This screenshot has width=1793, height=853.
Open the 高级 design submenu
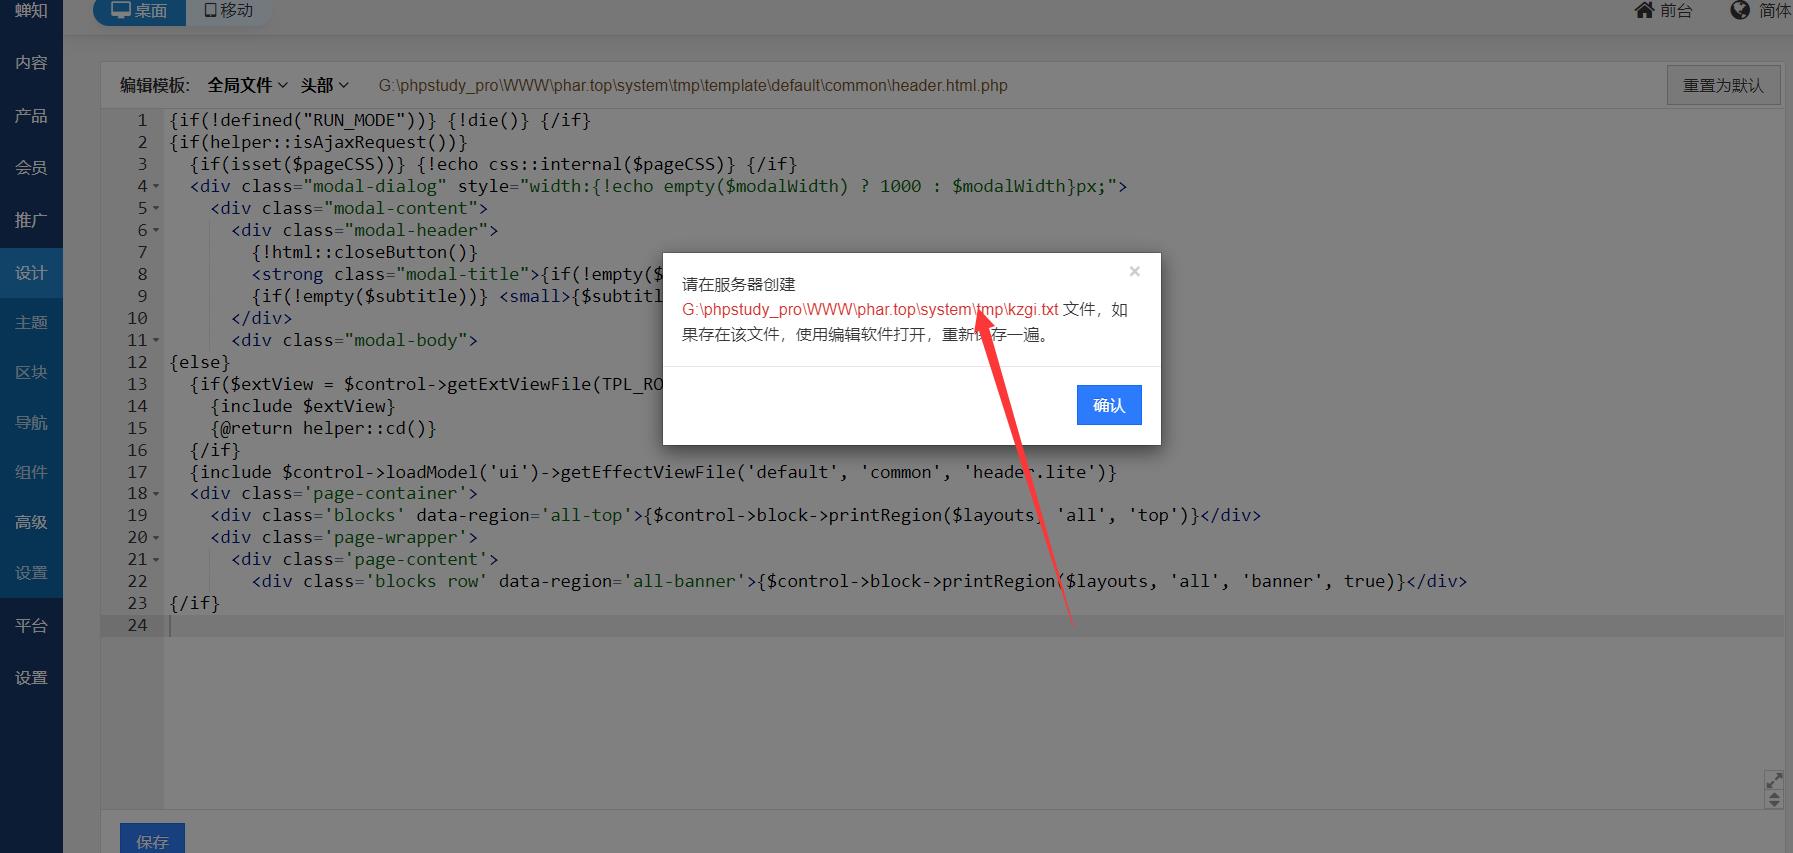click(x=31, y=523)
